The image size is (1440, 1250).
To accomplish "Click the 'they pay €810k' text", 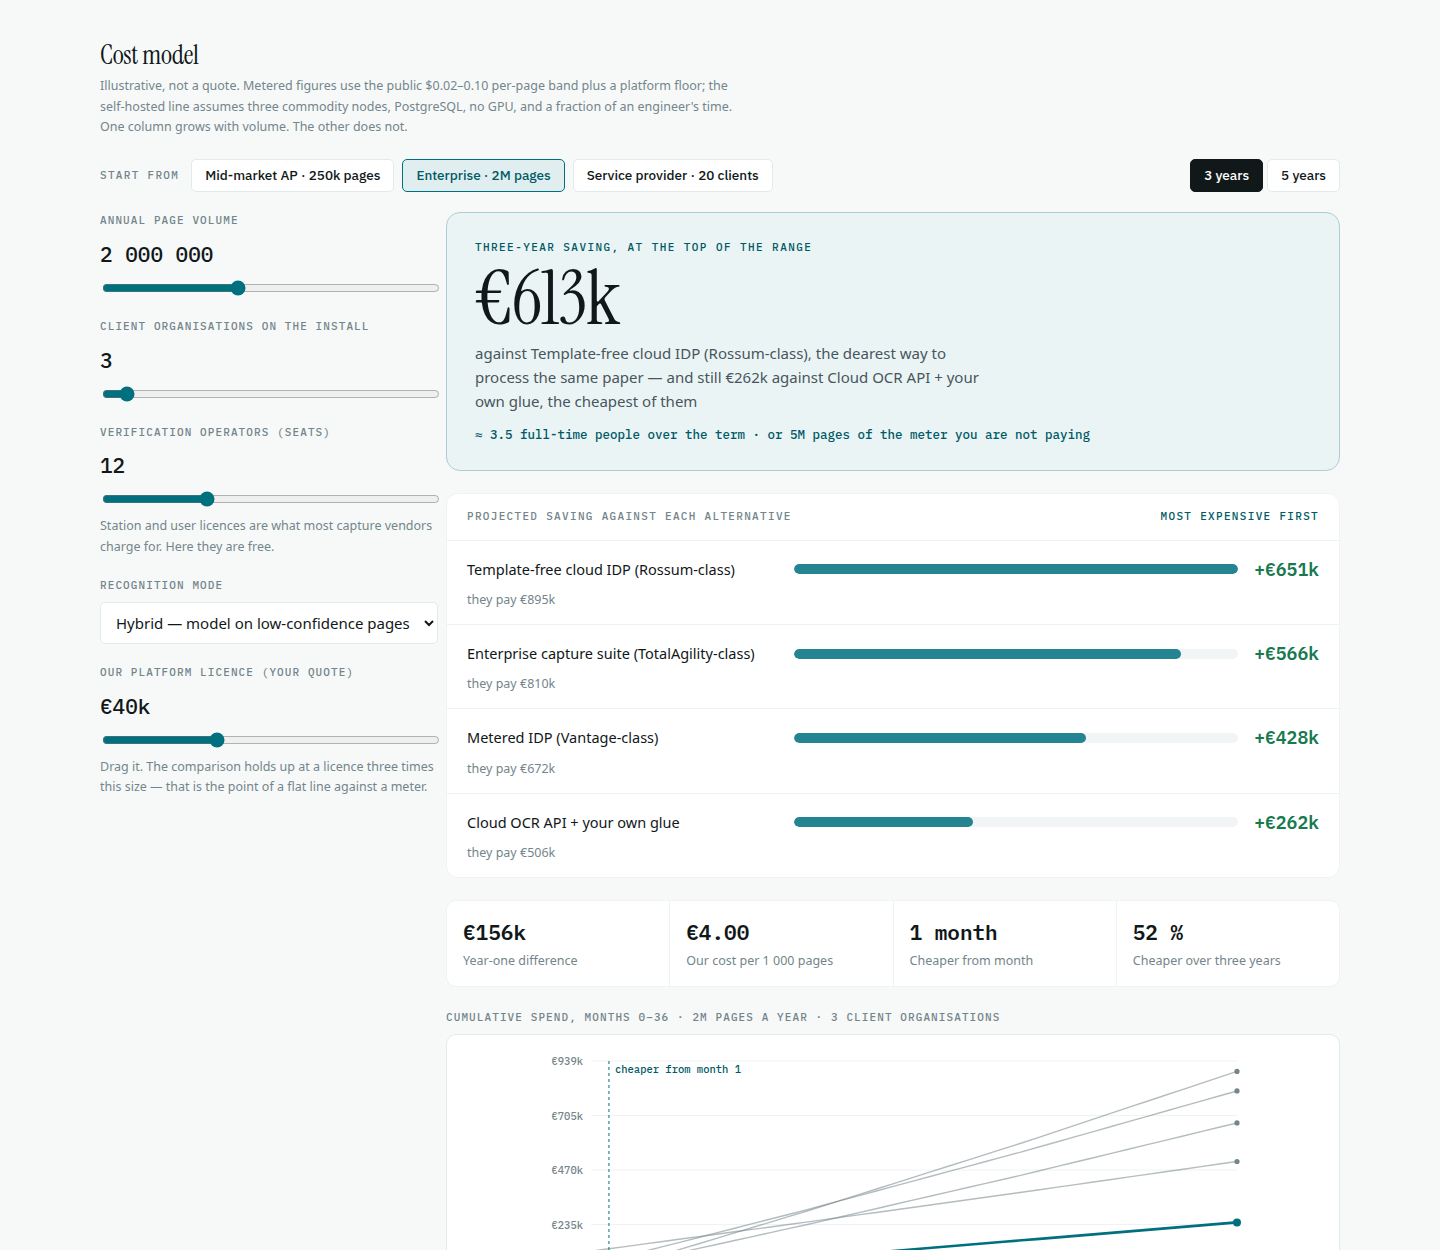I will pyautogui.click(x=511, y=684).
